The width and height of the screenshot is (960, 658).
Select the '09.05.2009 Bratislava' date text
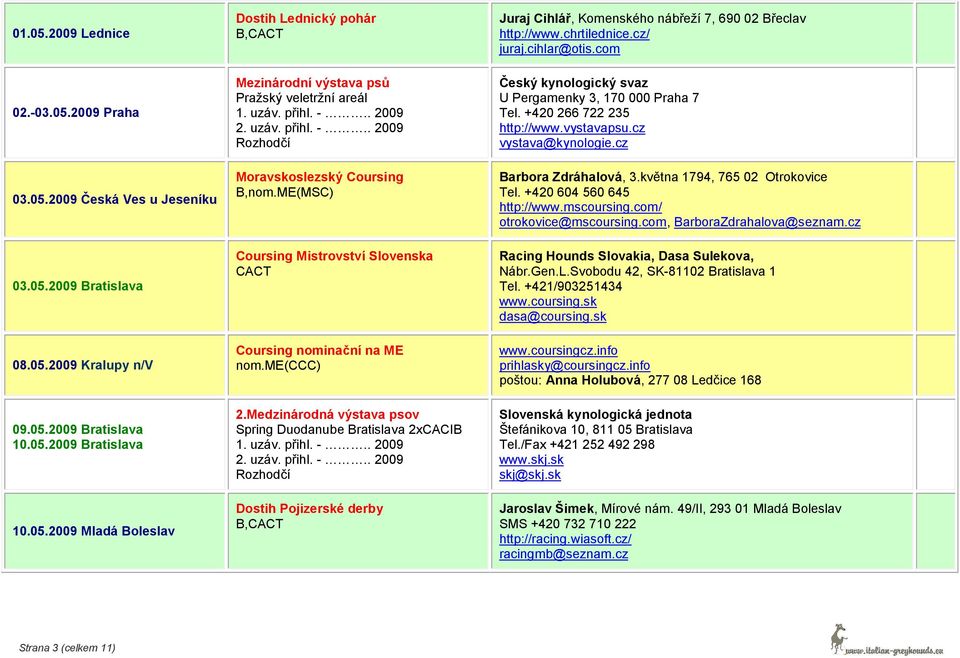pos(78,430)
